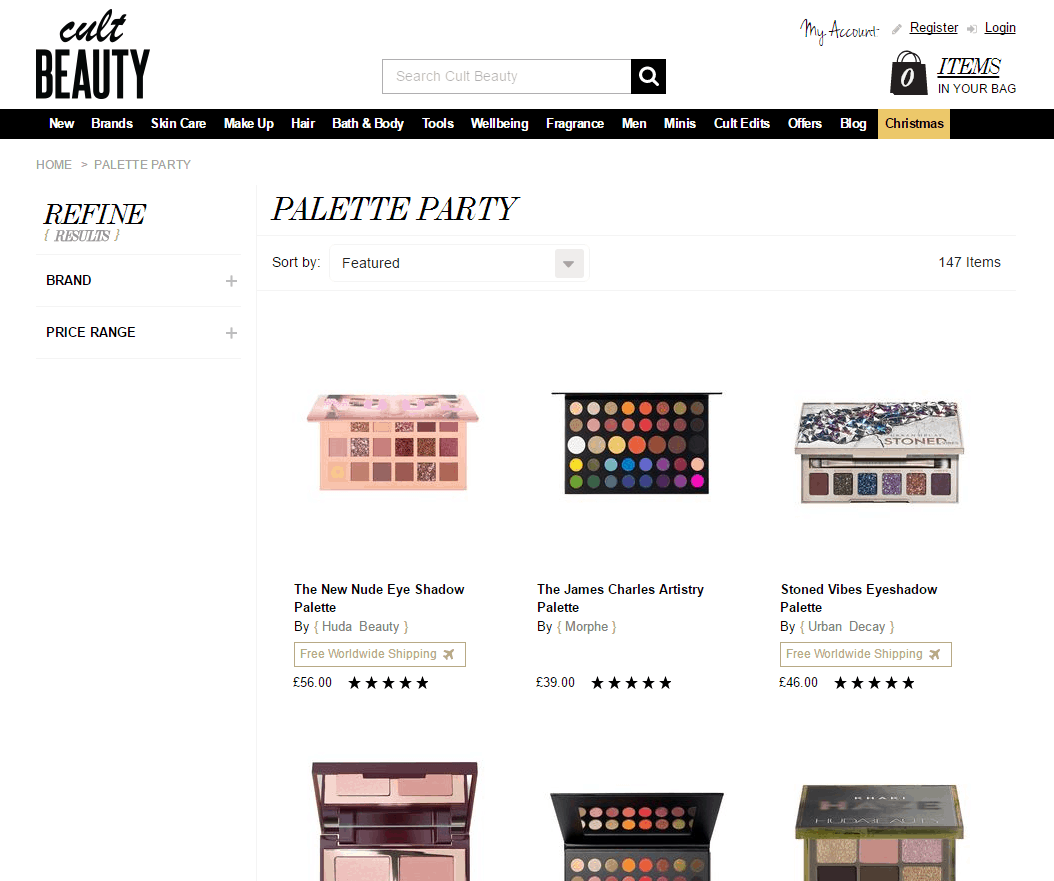
Task: Expand the PRICE RANGE filter plus
Action: coord(231,333)
